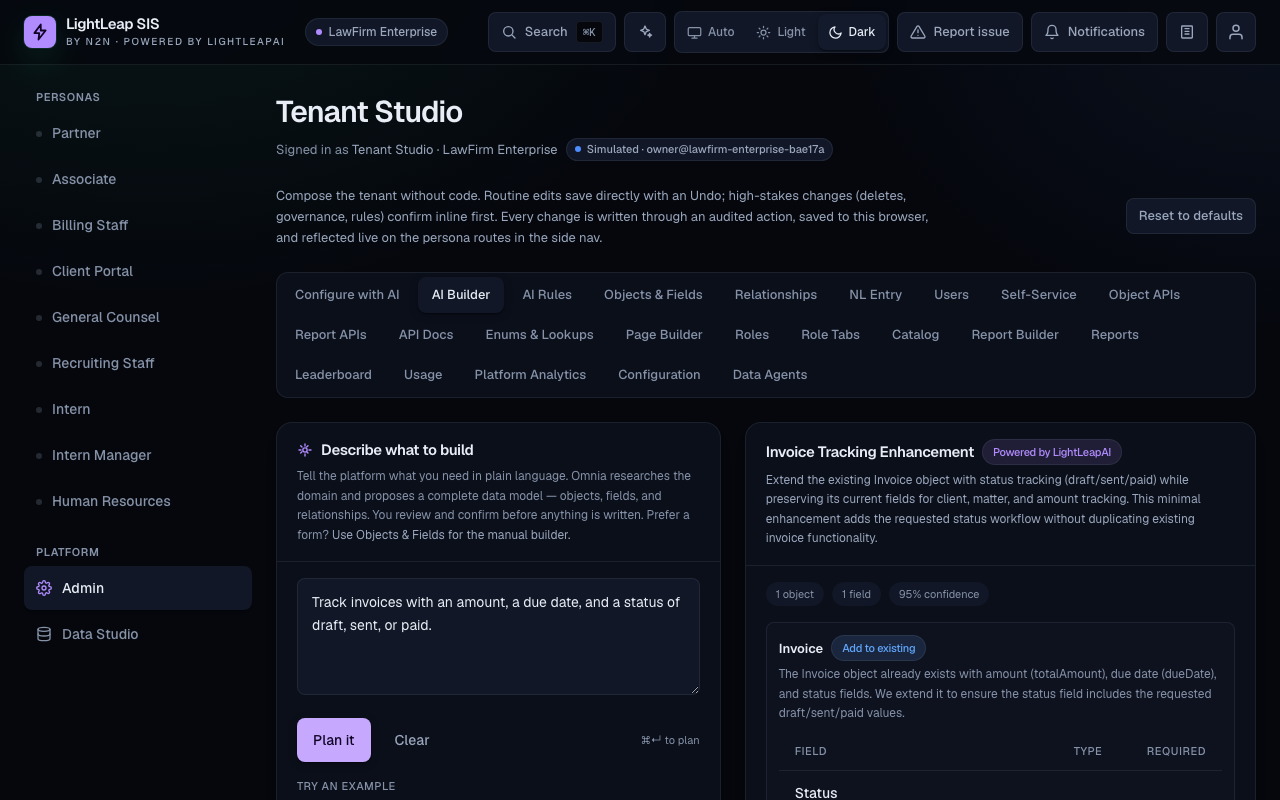Switch to the Roles tab
1280x800 pixels.
click(752, 335)
